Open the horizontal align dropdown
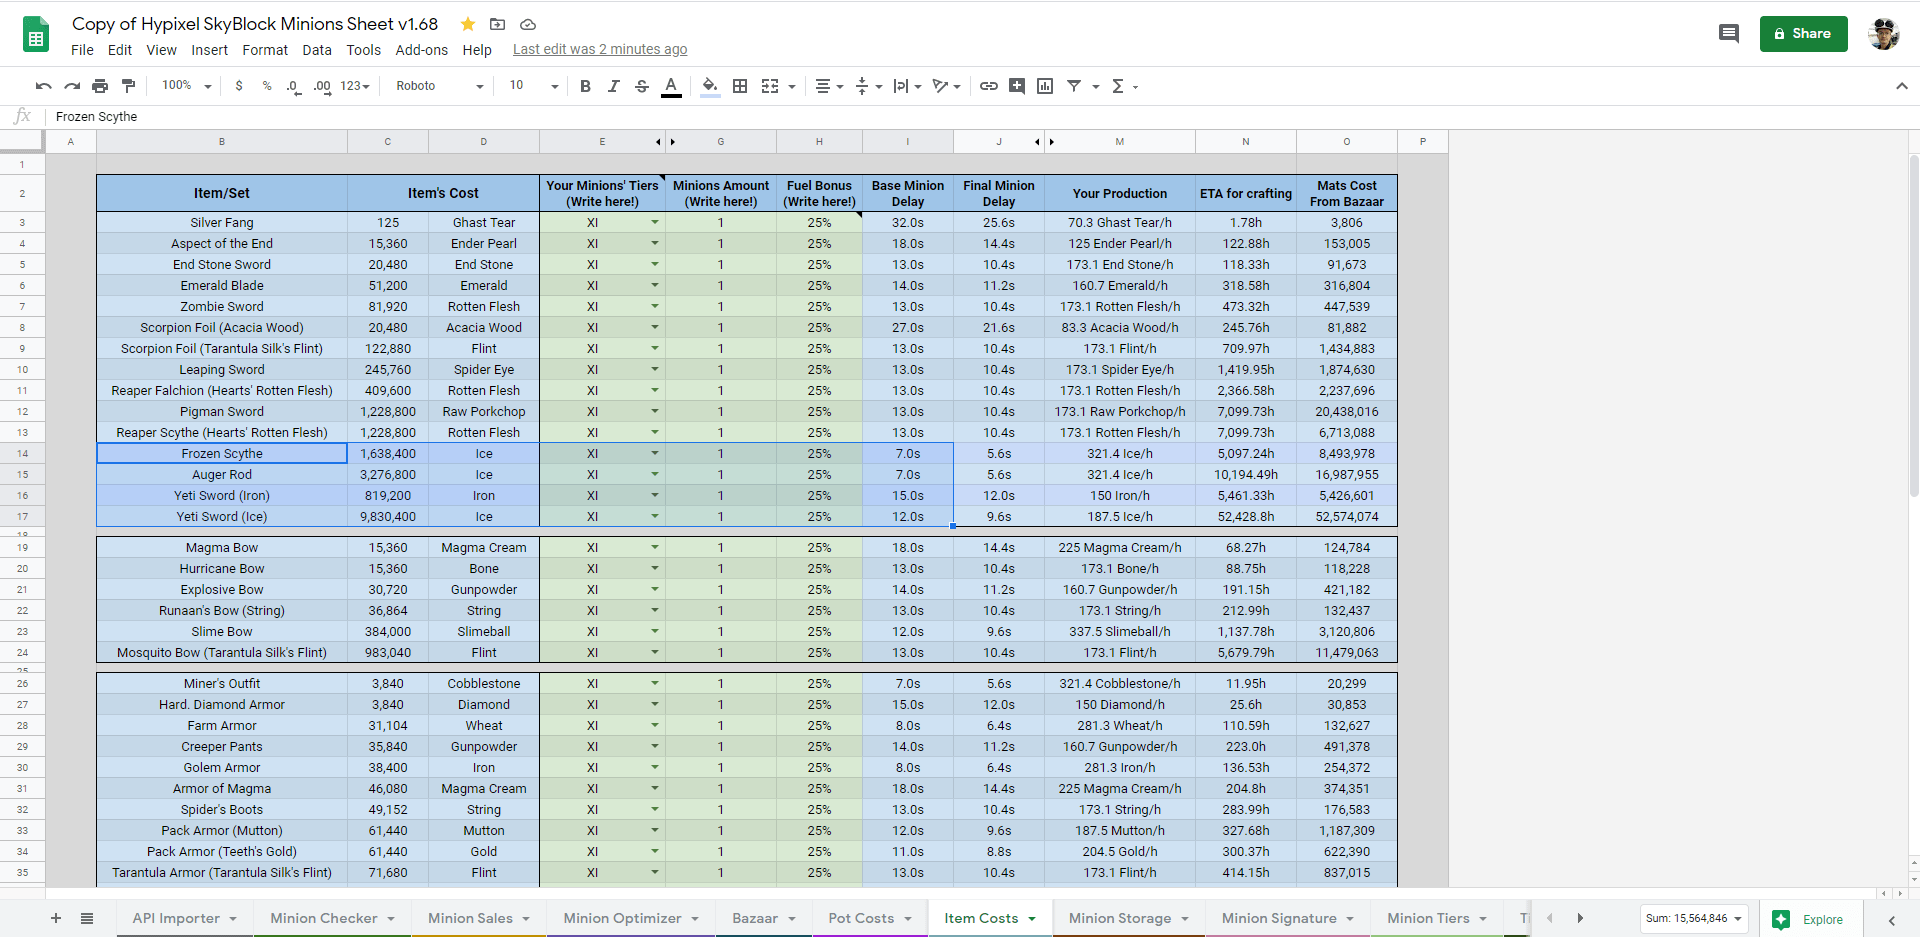Screen dimensions: 1920x937 click(x=829, y=86)
